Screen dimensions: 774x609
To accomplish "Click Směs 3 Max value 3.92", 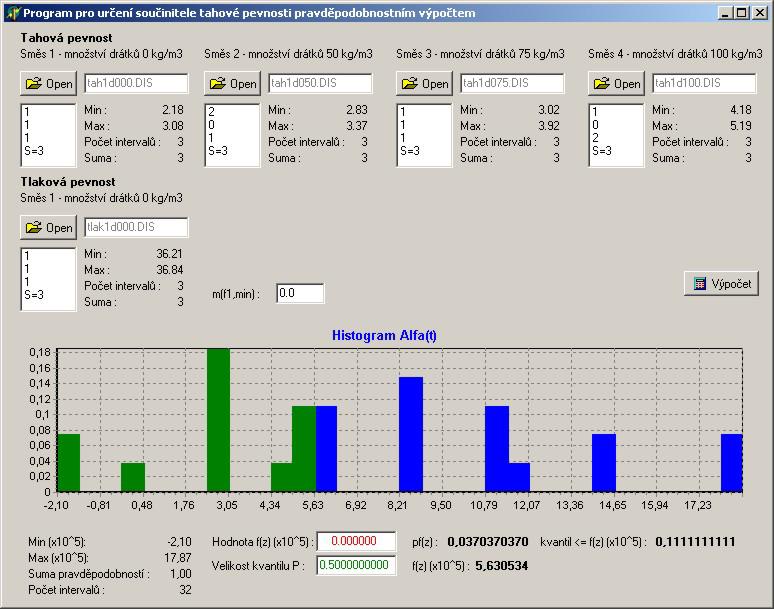I will (x=548, y=126).
